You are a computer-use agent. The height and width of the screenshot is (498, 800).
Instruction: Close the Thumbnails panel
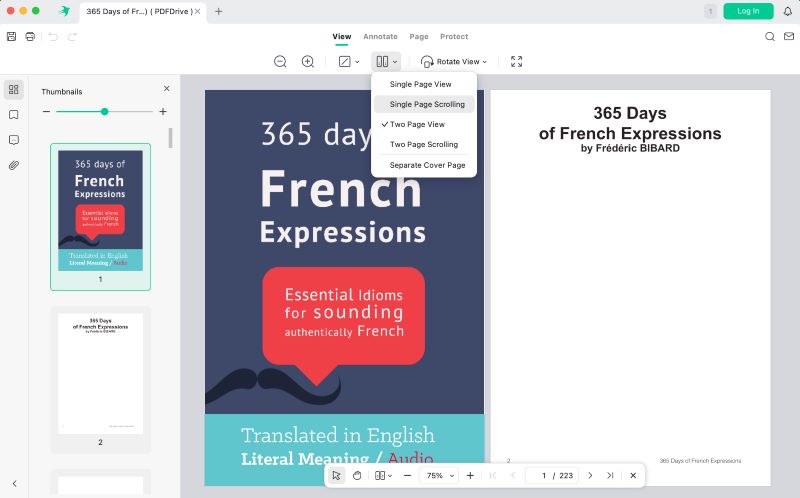(166, 88)
